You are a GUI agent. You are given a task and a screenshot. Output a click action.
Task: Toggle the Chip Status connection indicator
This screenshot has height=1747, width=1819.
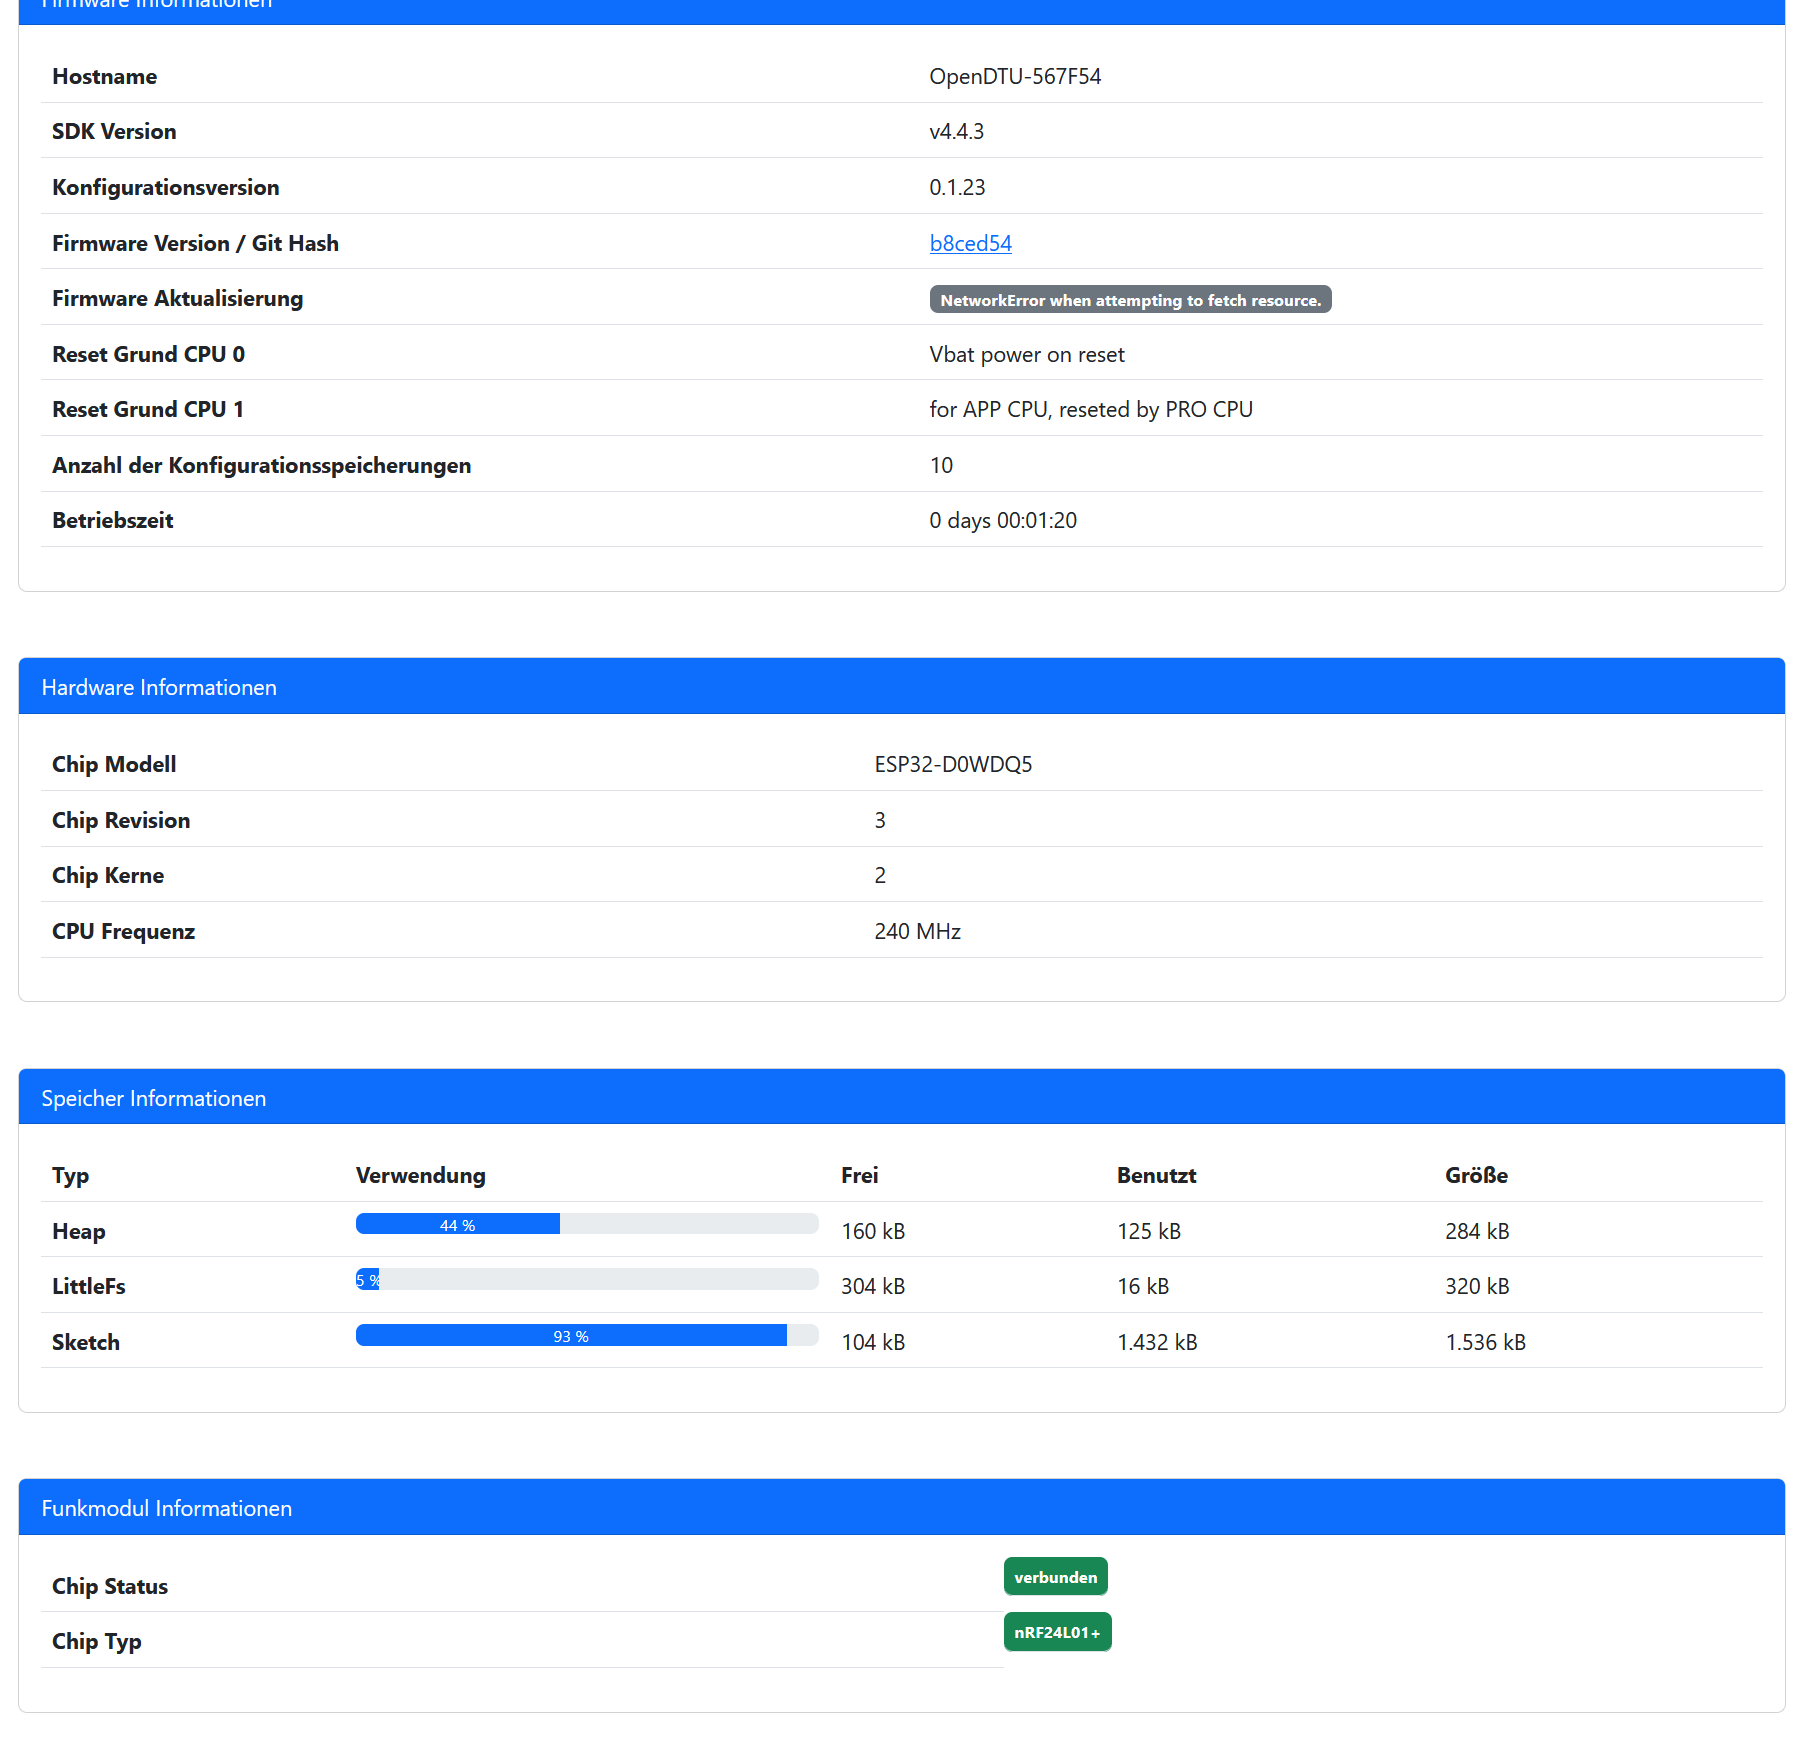1055,1576
